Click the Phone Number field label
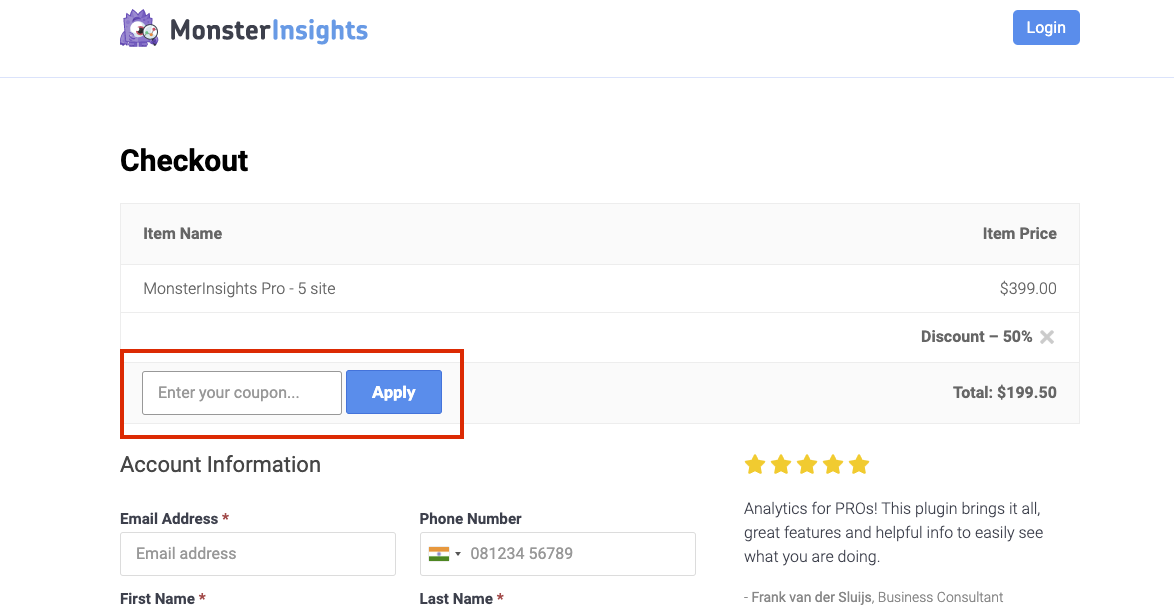Image resolution: width=1174 pixels, height=607 pixels. coord(470,519)
